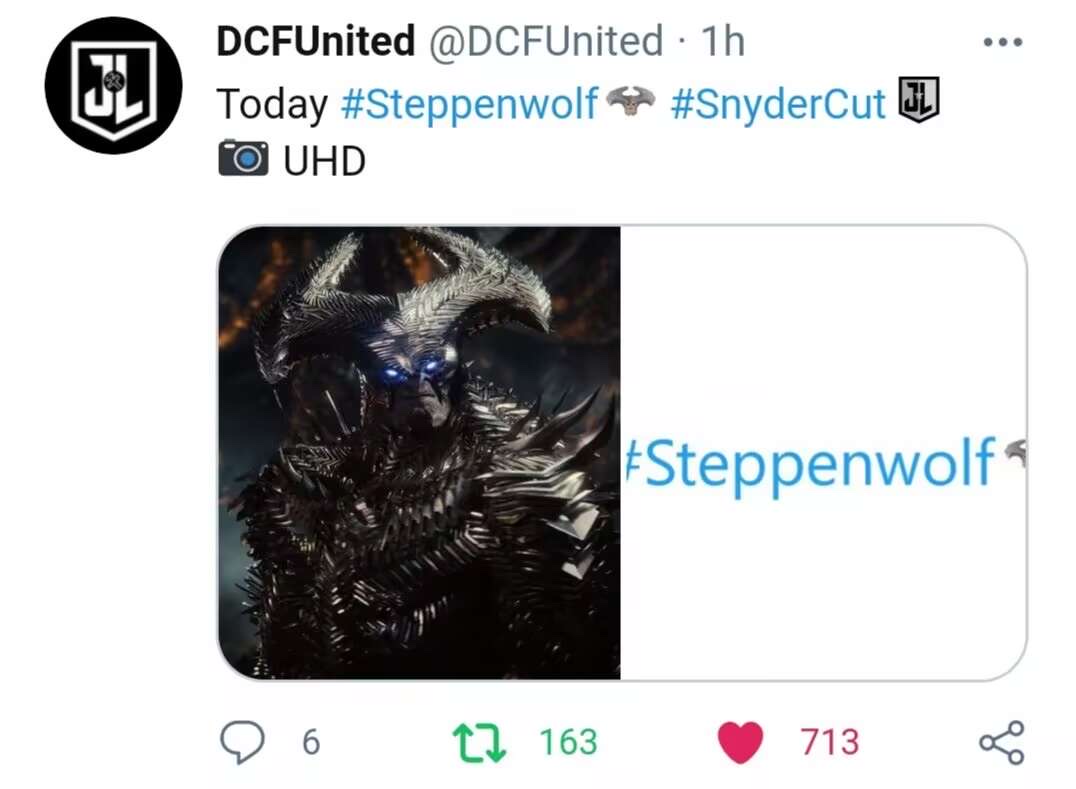Click the 713 likes count
Image resolution: width=1076 pixels, height=789 pixels.
pyautogui.click(x=830, y=742)
